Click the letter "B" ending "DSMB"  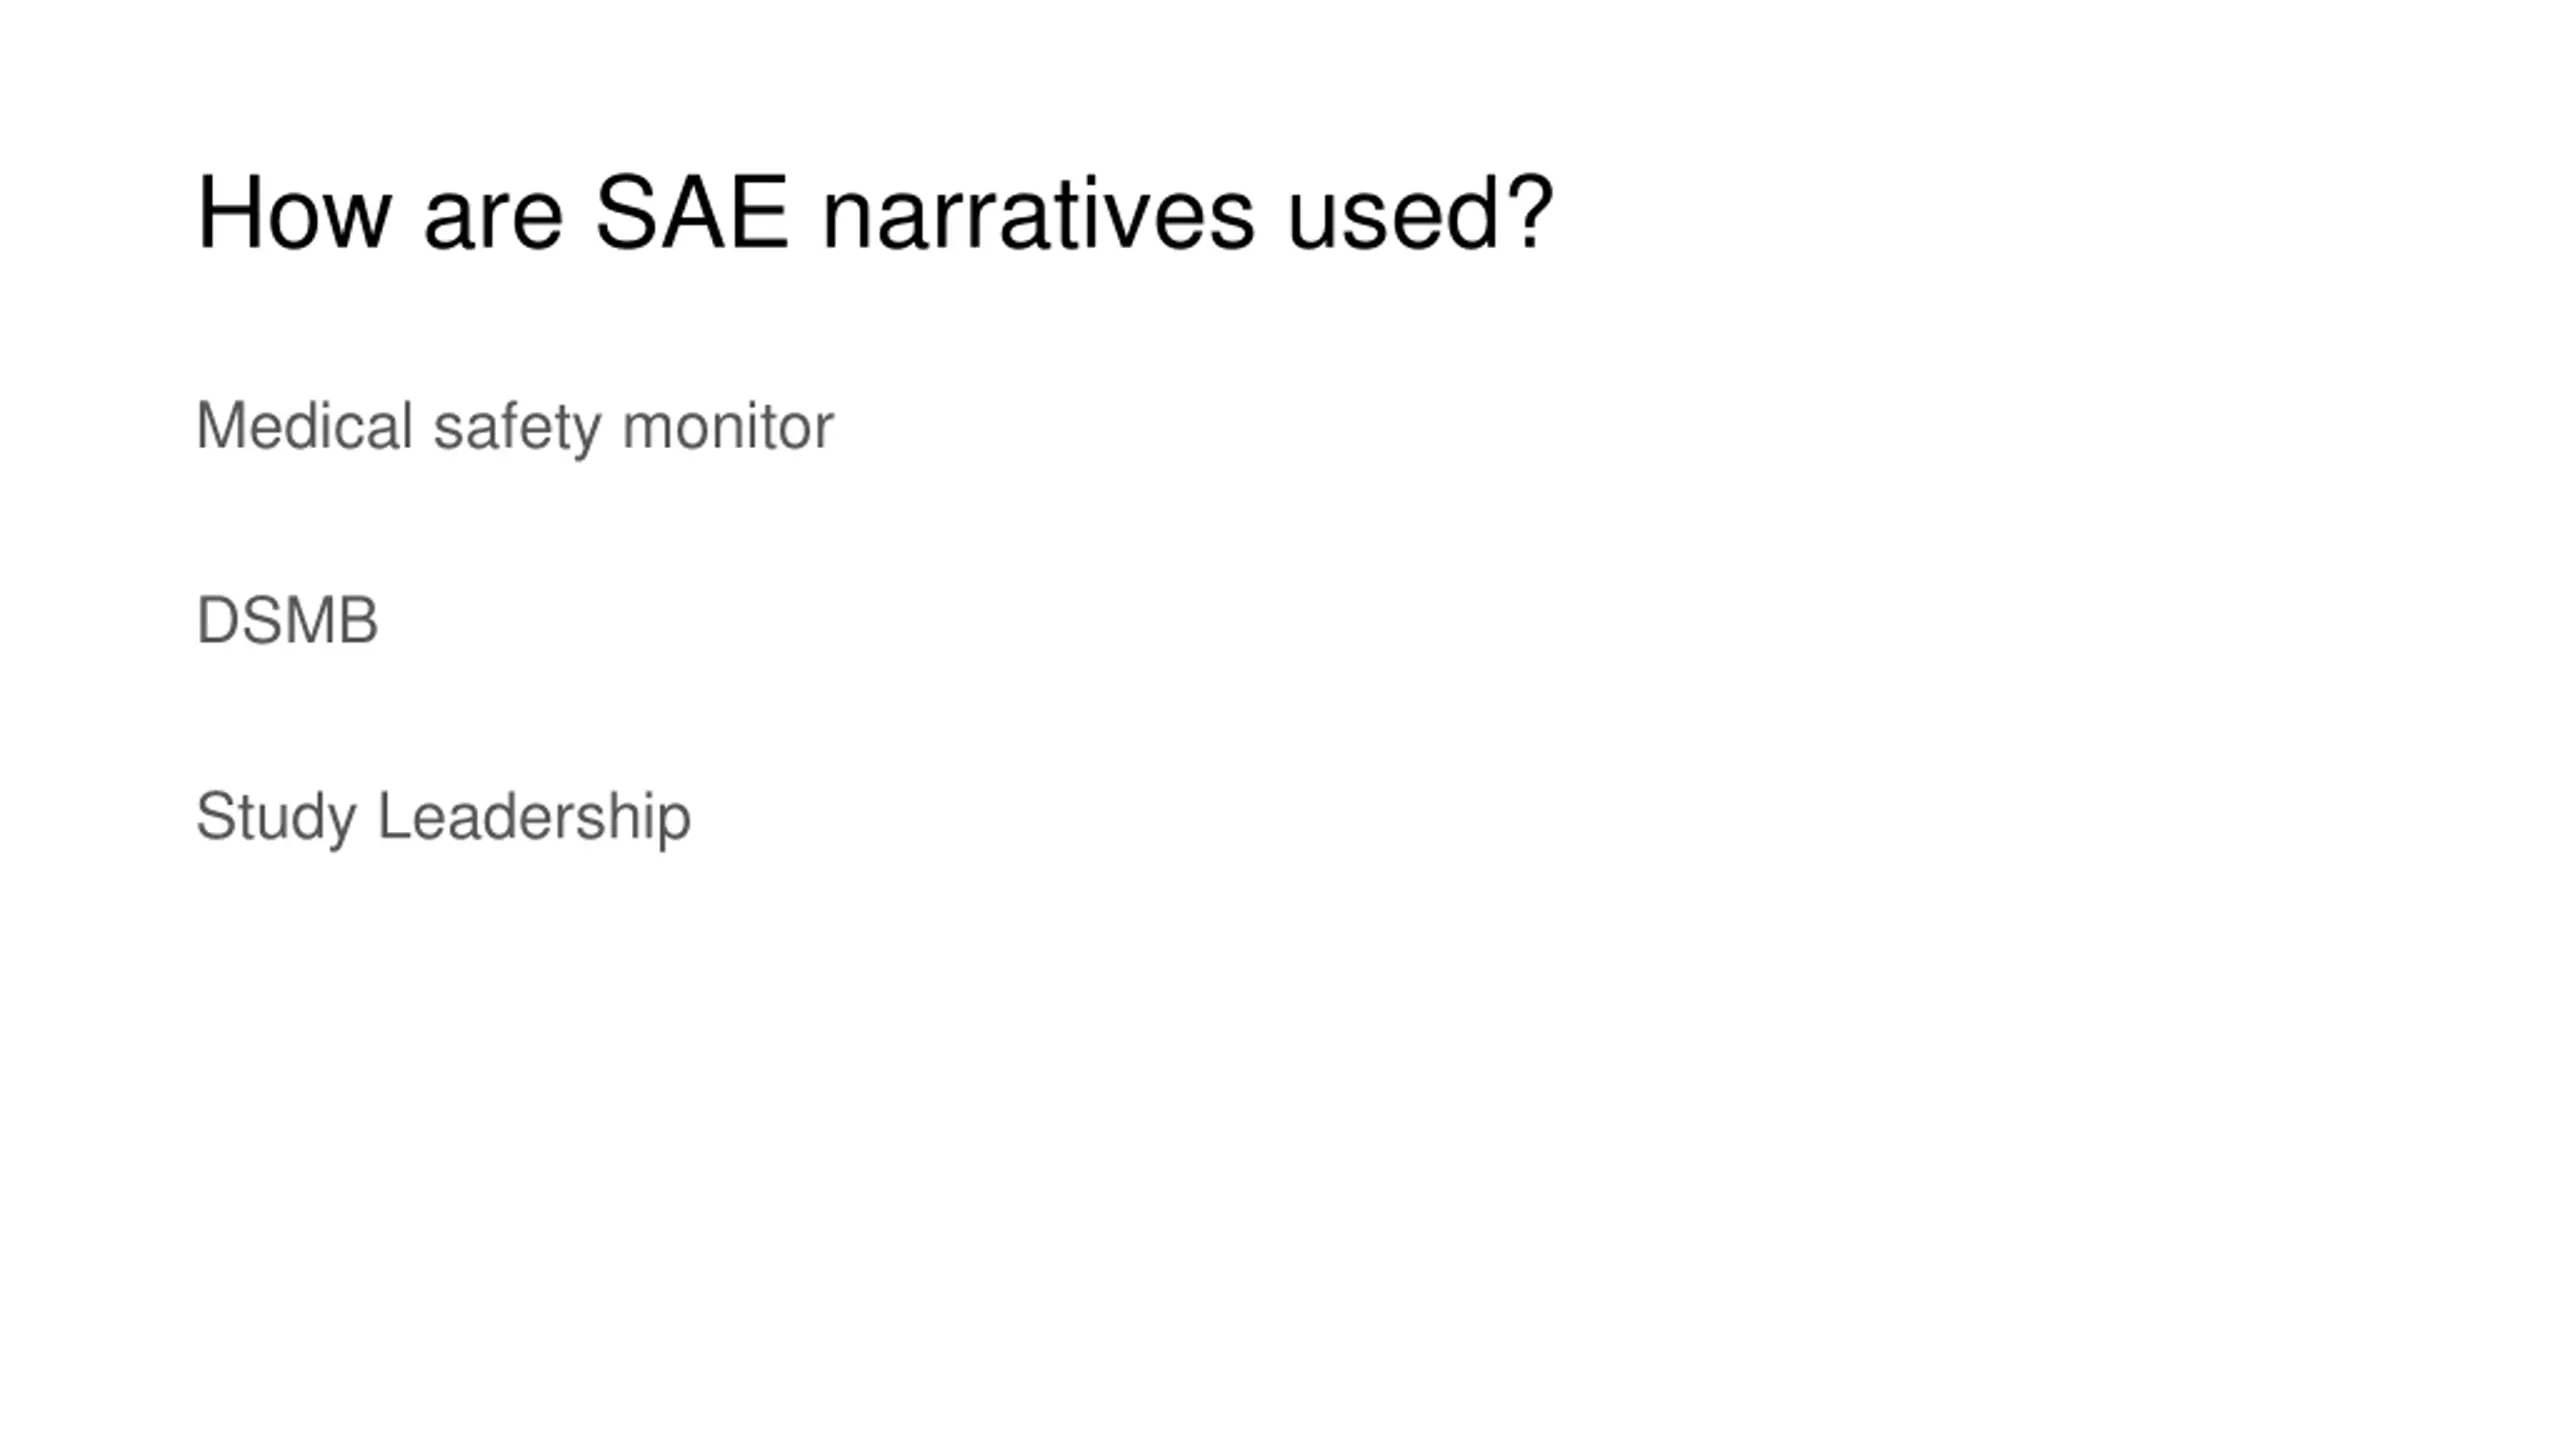[x=359, y=621]
